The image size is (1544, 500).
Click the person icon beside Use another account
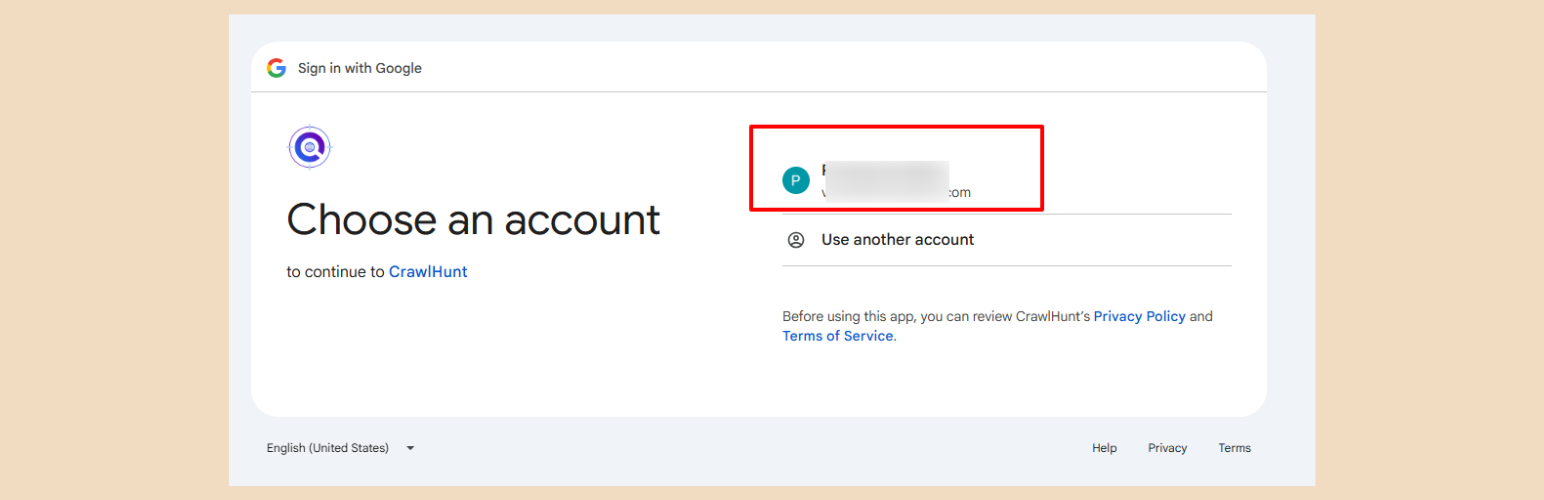796,240
